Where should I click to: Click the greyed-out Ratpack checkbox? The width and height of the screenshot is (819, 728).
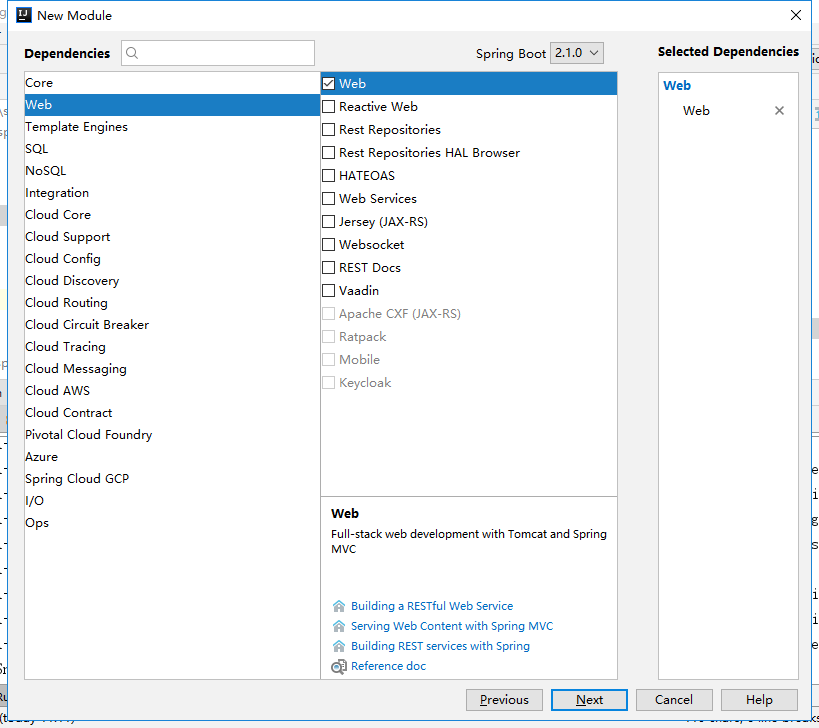coord(329,336)
